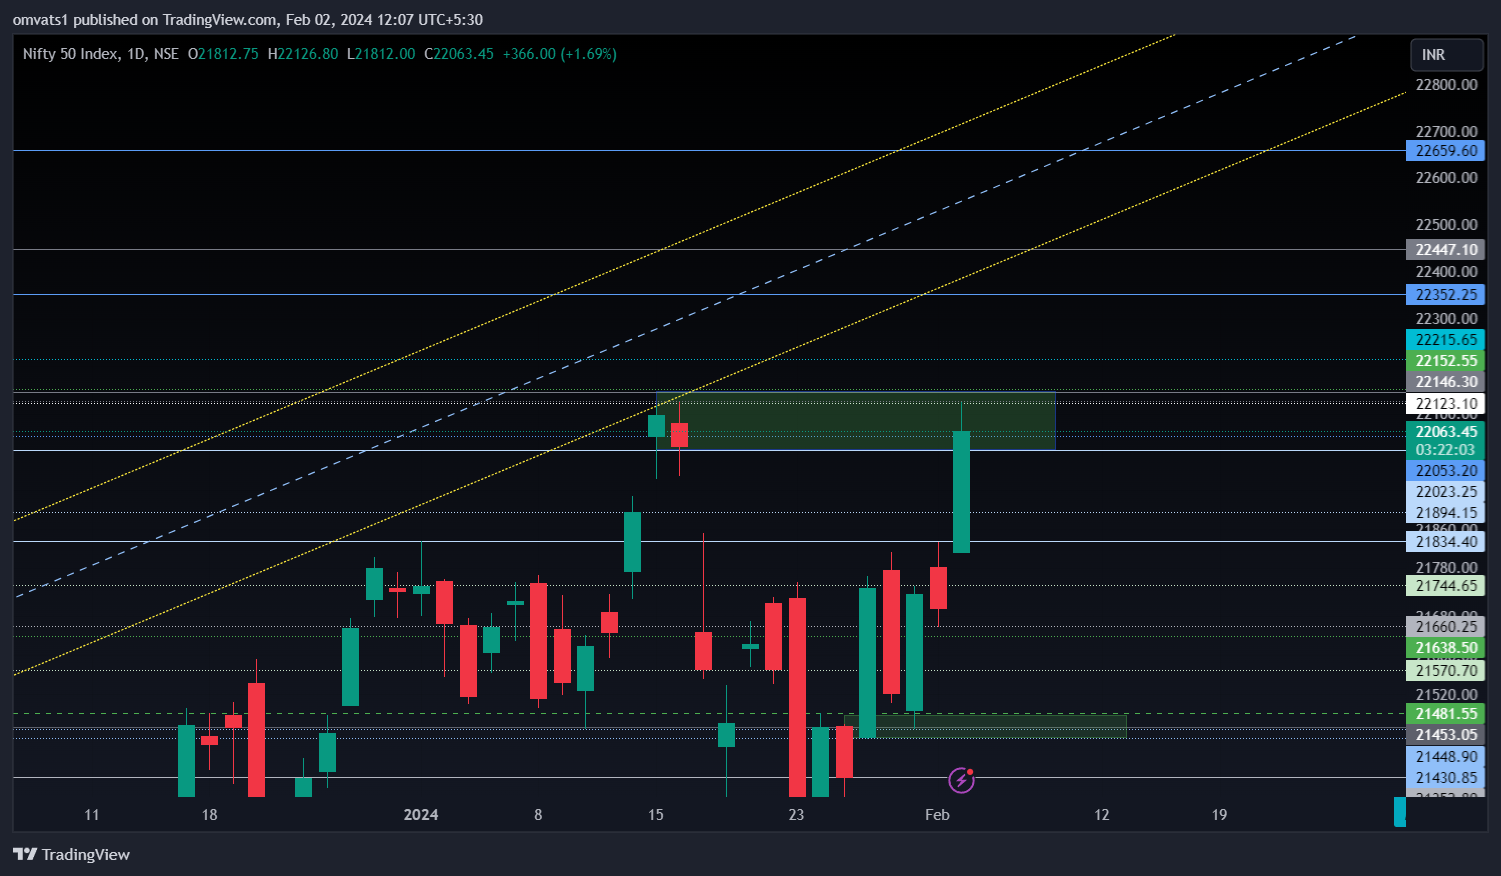This screenshot has width=1501, height=876.
Task: Click the 2024 label on time axis
Action: [421, 815]
